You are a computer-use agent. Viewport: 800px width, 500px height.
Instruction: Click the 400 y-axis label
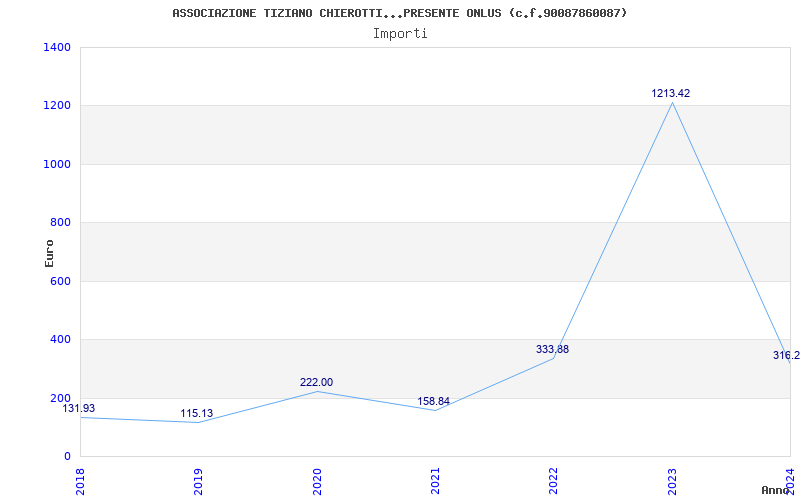click(x=60, y=339)
